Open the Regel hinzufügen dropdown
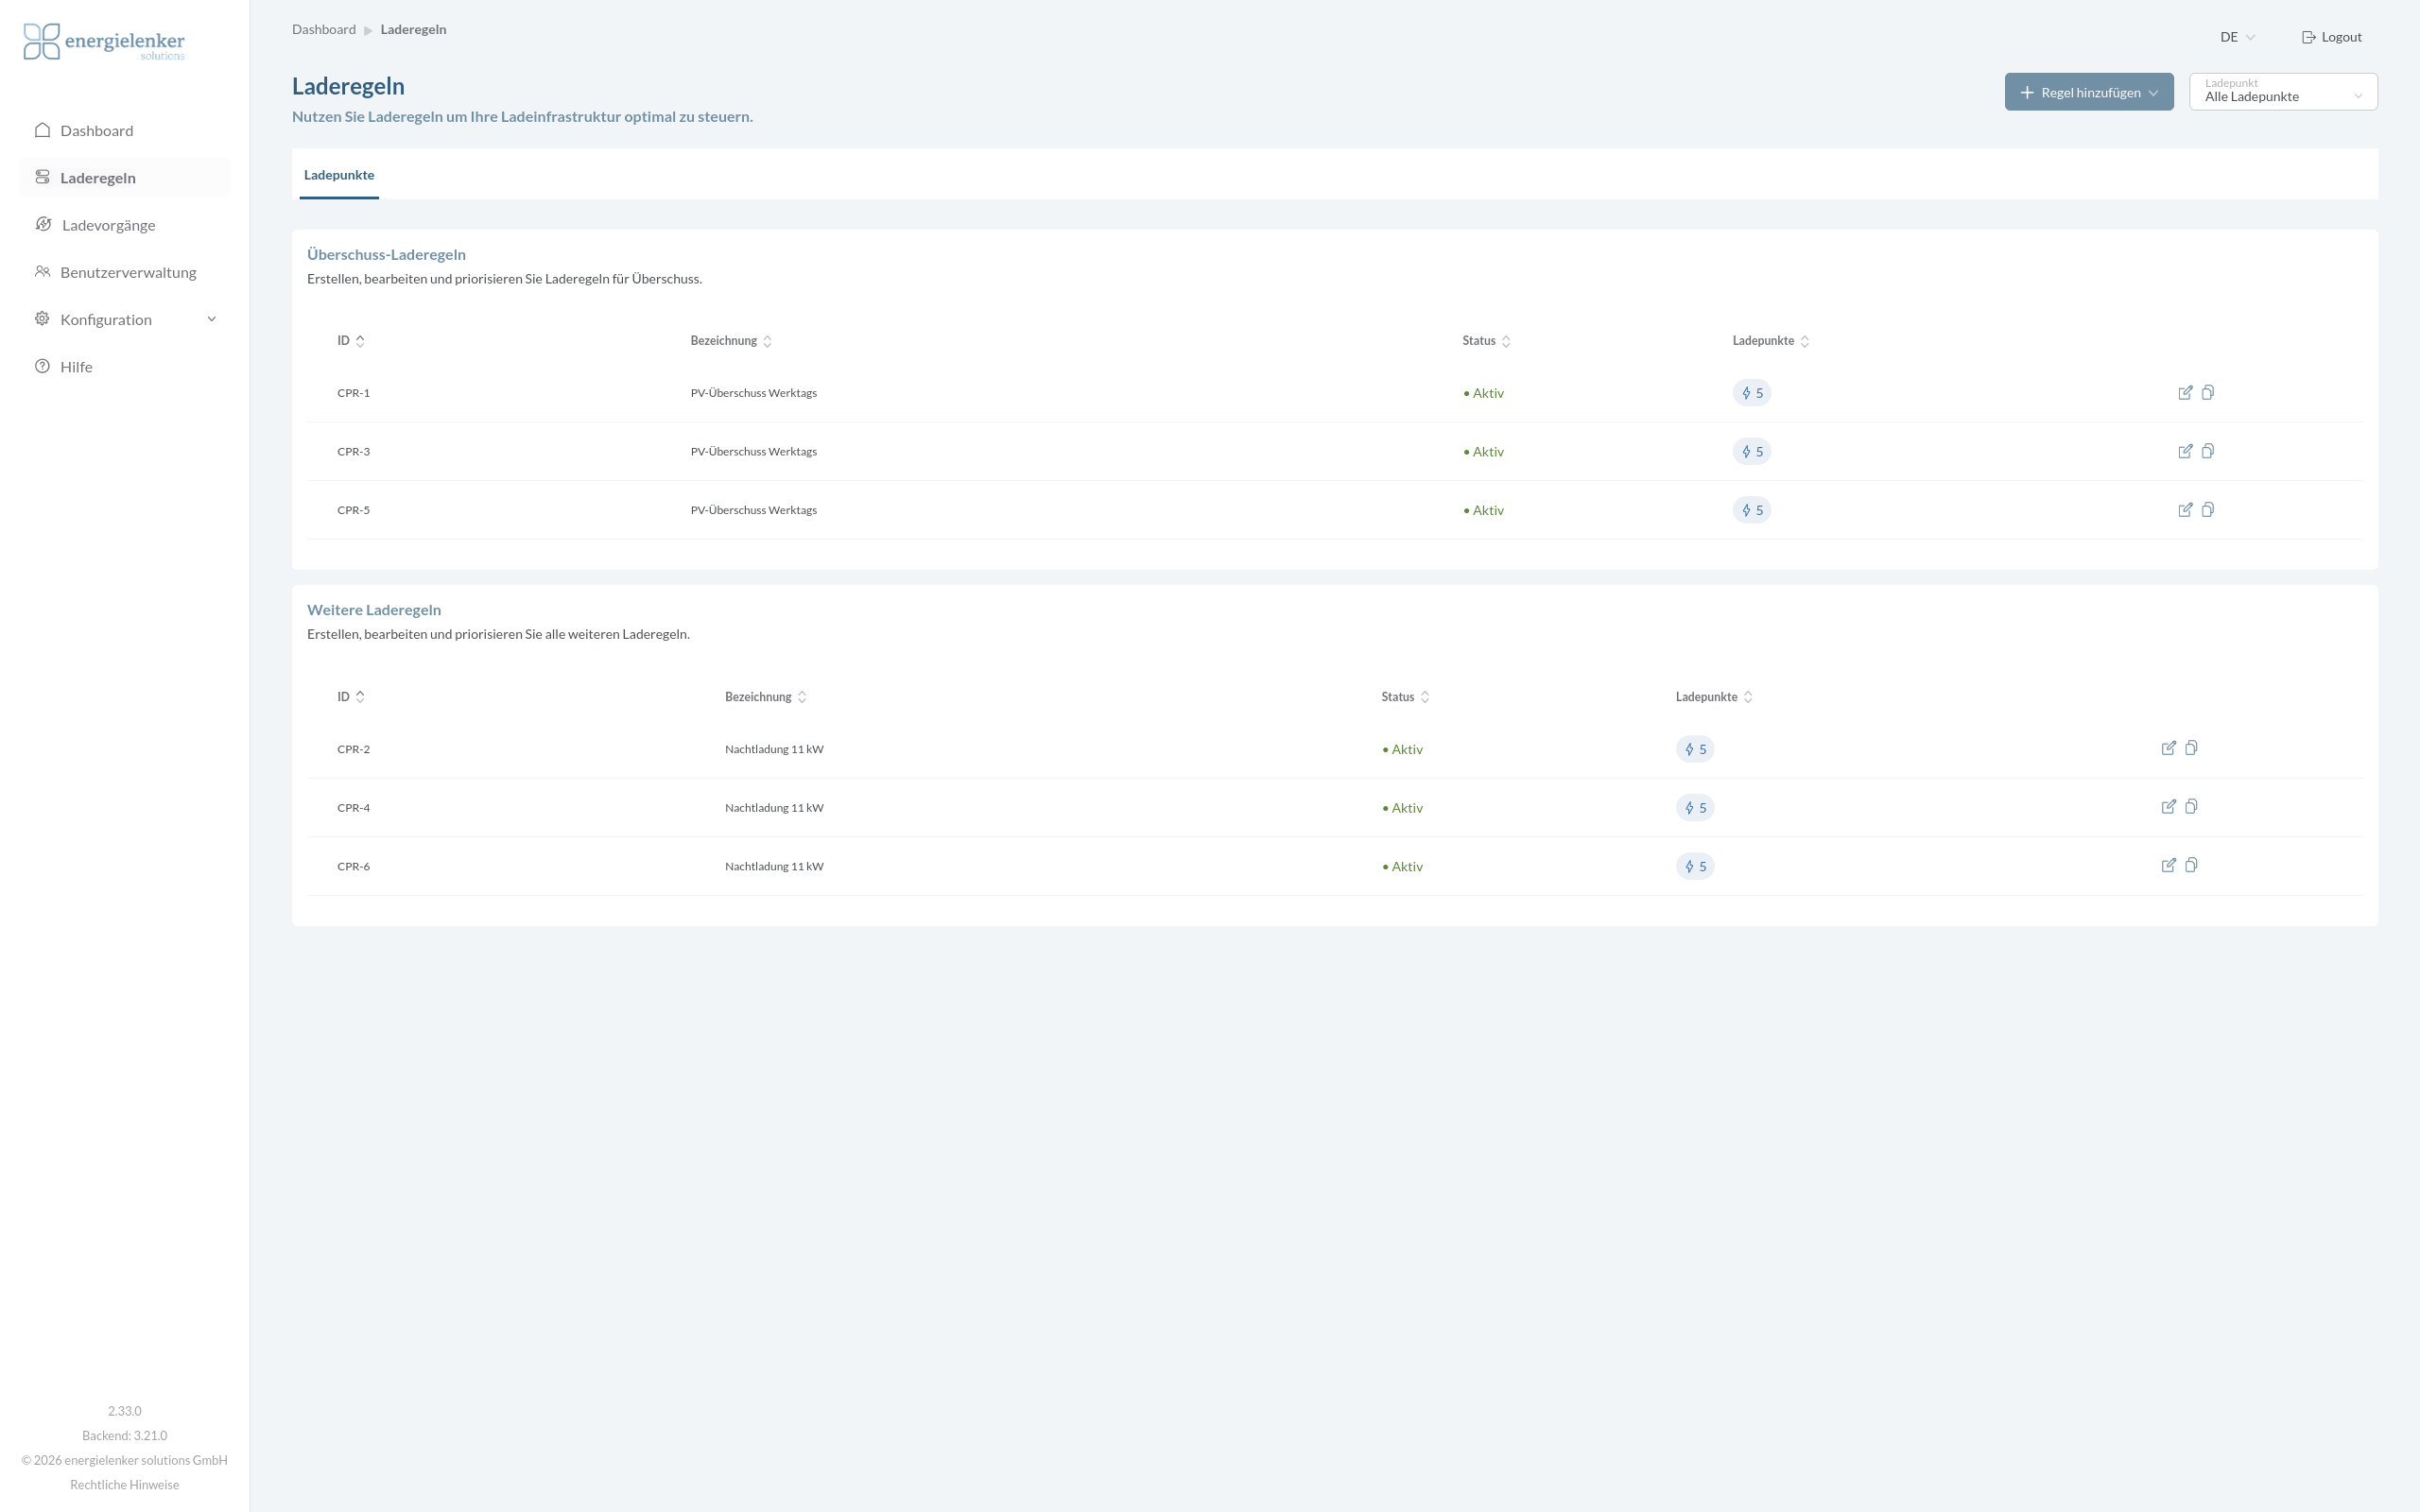The height and width of the screenshot is (1512, 2420). tap(2088, 92)
